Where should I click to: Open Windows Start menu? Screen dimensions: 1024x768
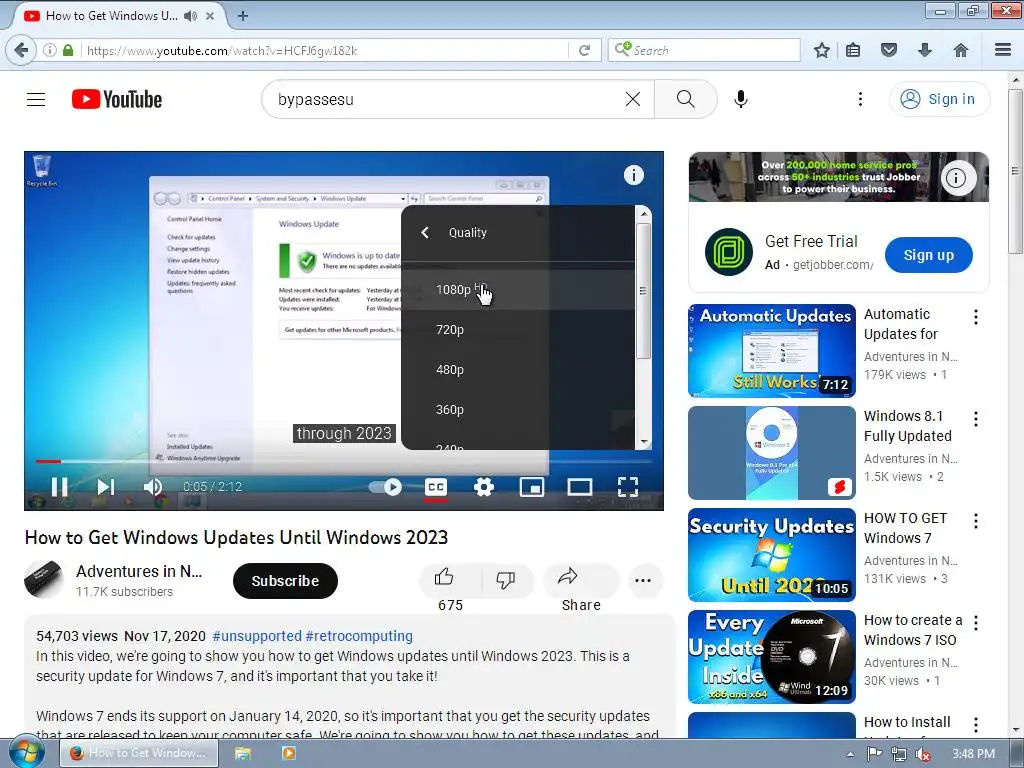coord(27,753)
